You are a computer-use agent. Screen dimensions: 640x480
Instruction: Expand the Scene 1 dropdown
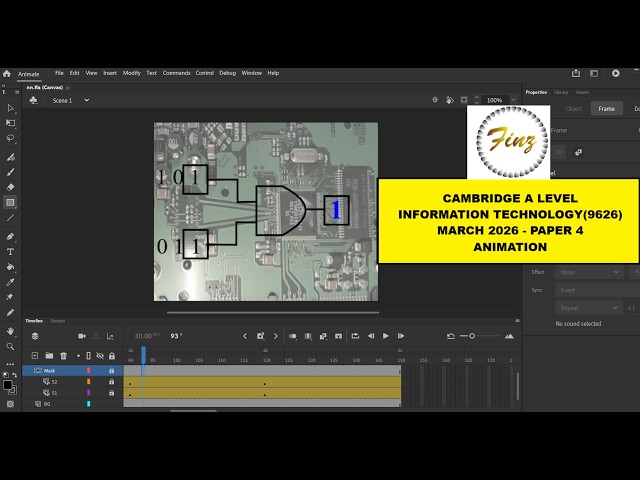[87, 100]
